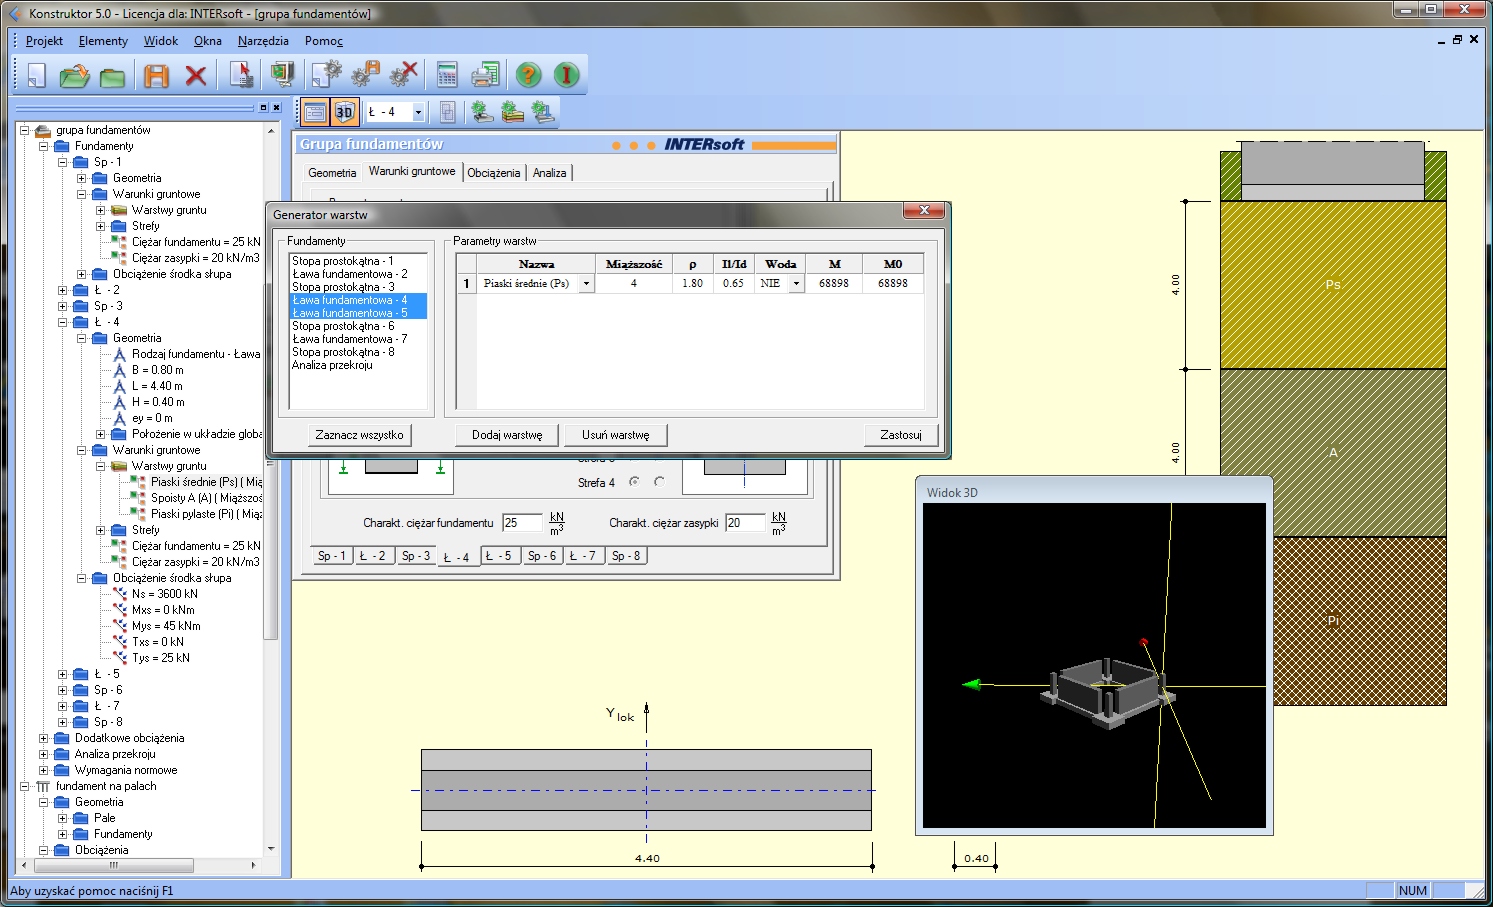
Task: Select Stopa prostokątna - 1 in list
Action: tap(358, 261)
